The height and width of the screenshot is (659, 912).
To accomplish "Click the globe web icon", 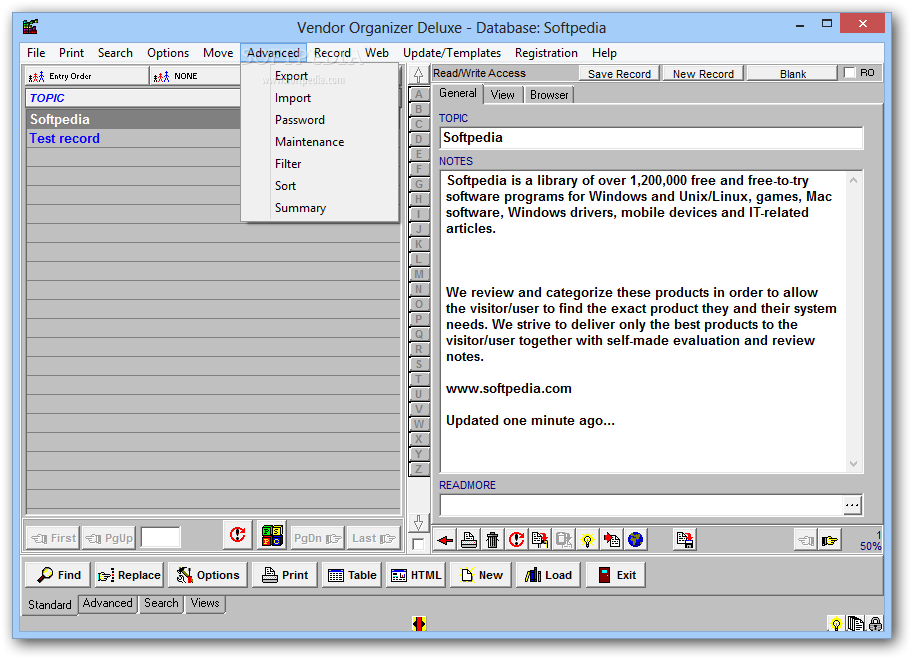I will 635,540.
